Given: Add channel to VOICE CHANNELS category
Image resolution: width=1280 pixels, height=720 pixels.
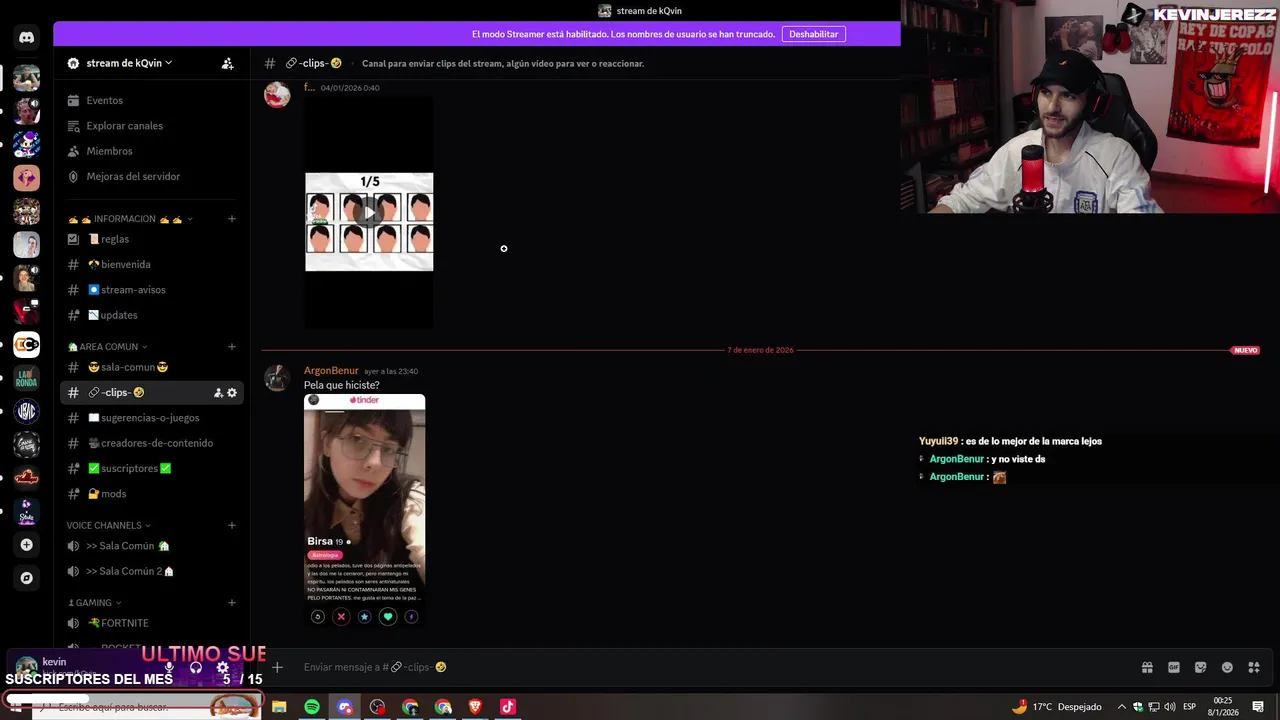Looking at the screenshot, I should click(x=232, y=525).
